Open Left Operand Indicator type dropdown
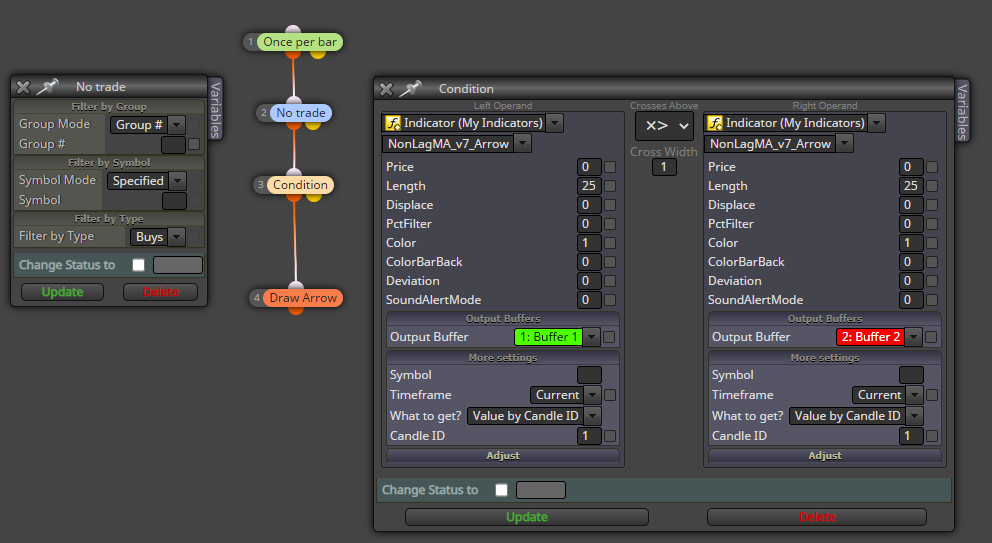Image resolution: width=992 pixels, height=543 pixels. point(554,123)
